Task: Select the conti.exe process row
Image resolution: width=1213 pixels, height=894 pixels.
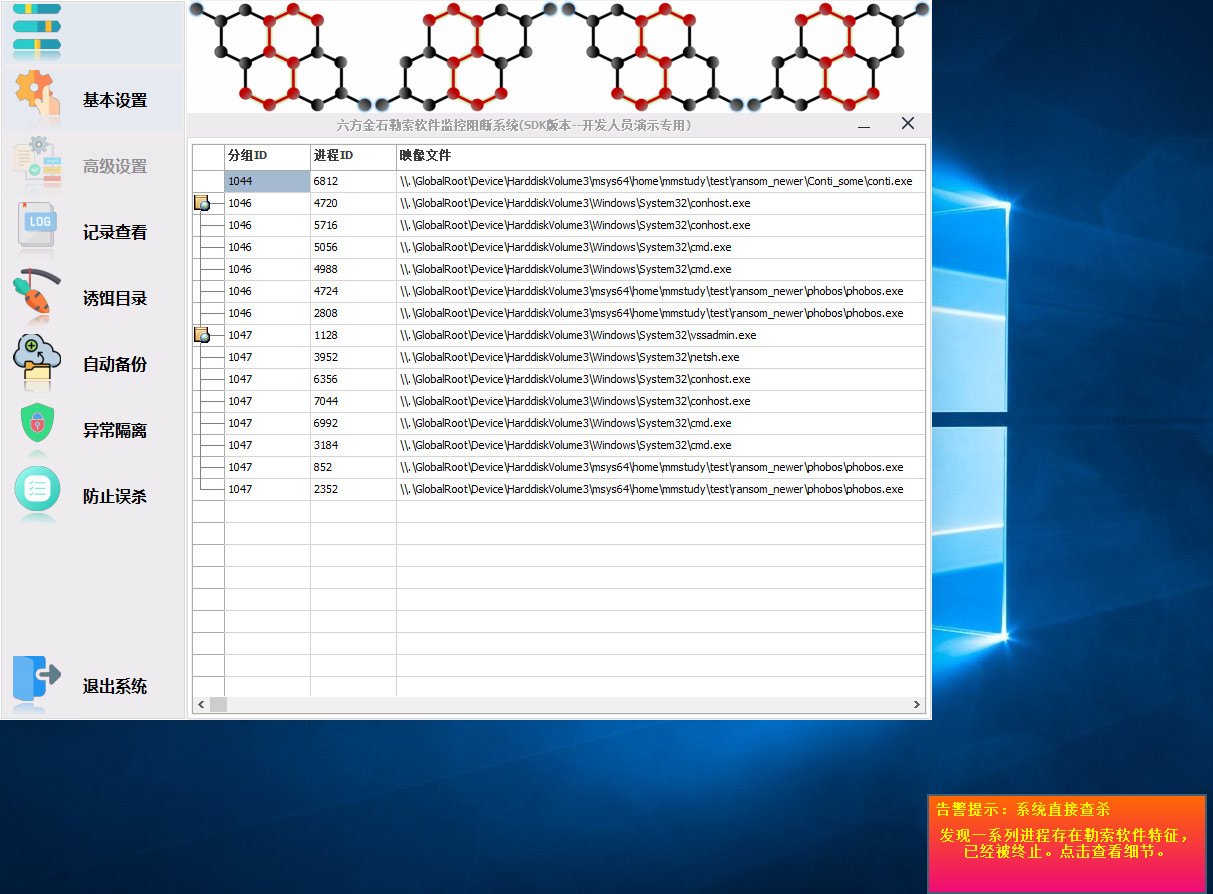Action: coord(655,181)
